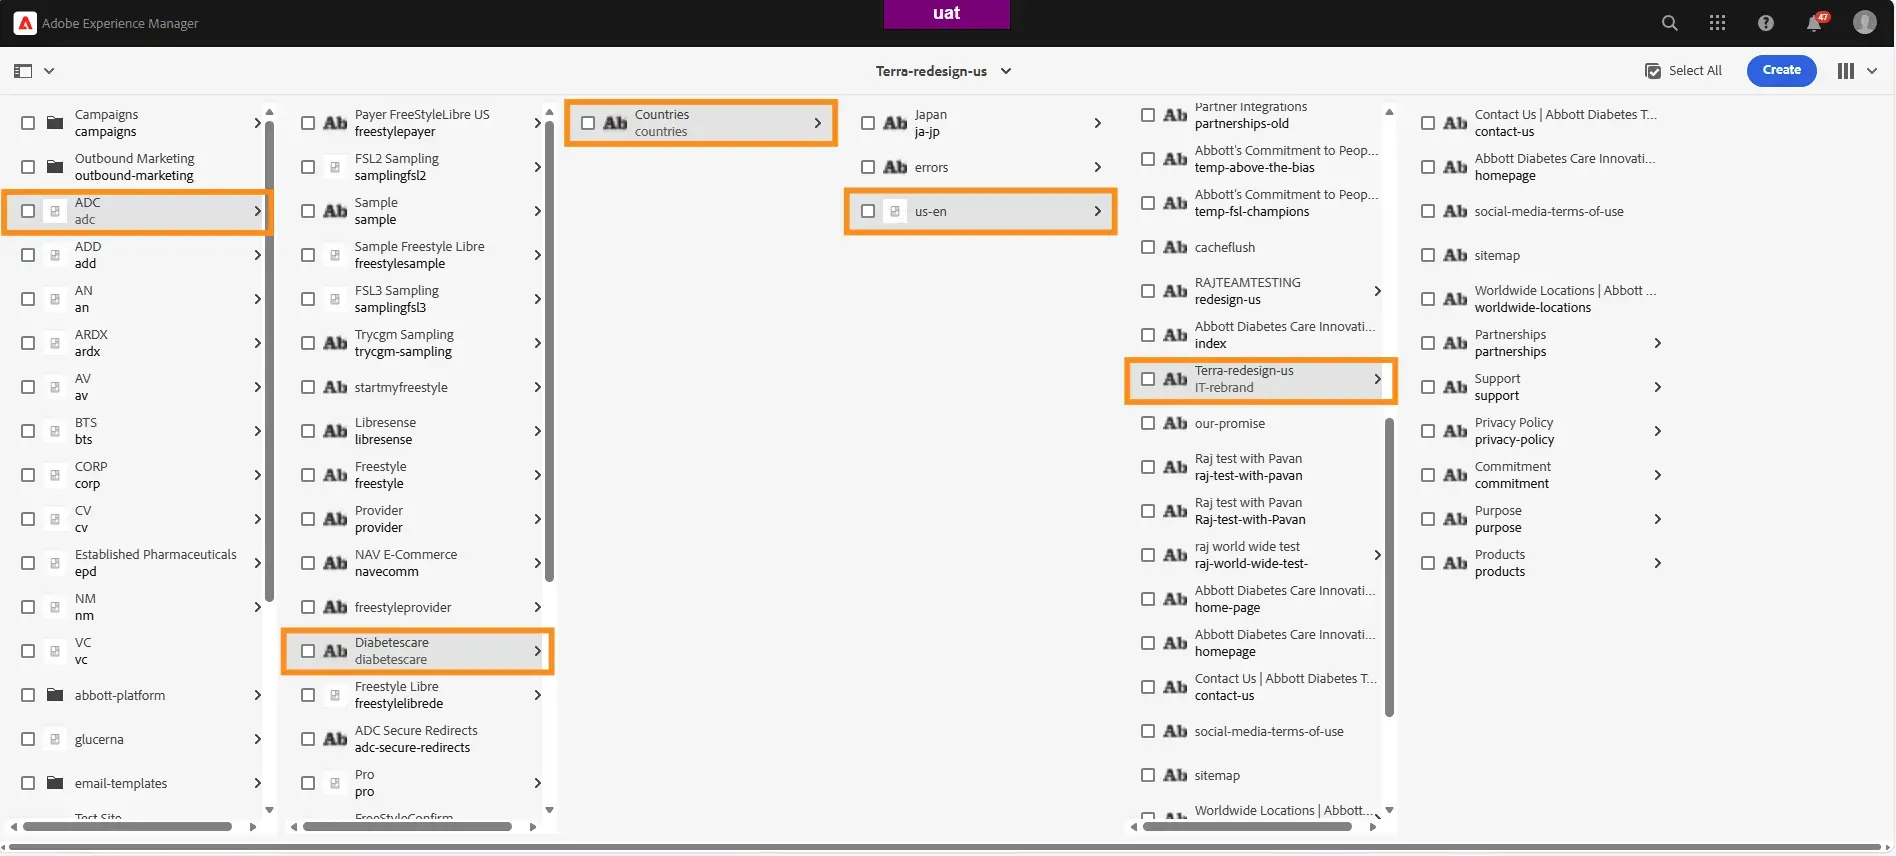Expand the Outbound Marketing folder chevron
The width and height of the screenshot is (1896, 856).
(257, 167)
